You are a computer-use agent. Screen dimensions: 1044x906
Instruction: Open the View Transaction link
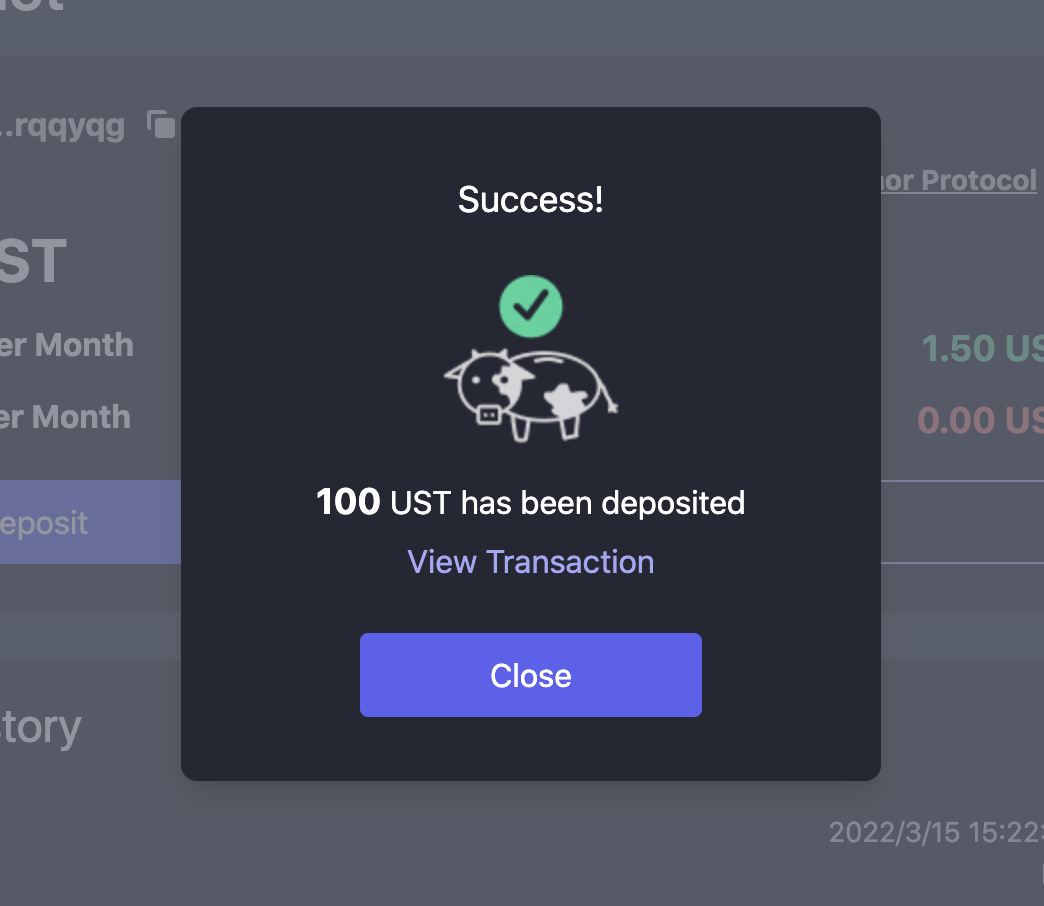coord(530,562)
